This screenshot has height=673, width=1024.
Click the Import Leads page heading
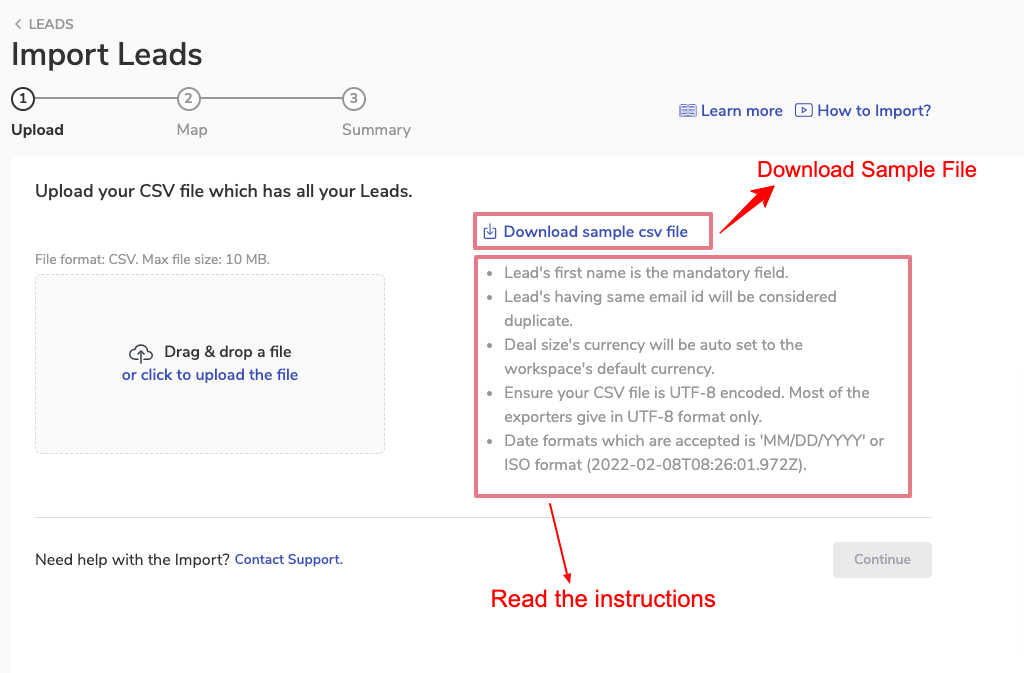tap(107, 54)
